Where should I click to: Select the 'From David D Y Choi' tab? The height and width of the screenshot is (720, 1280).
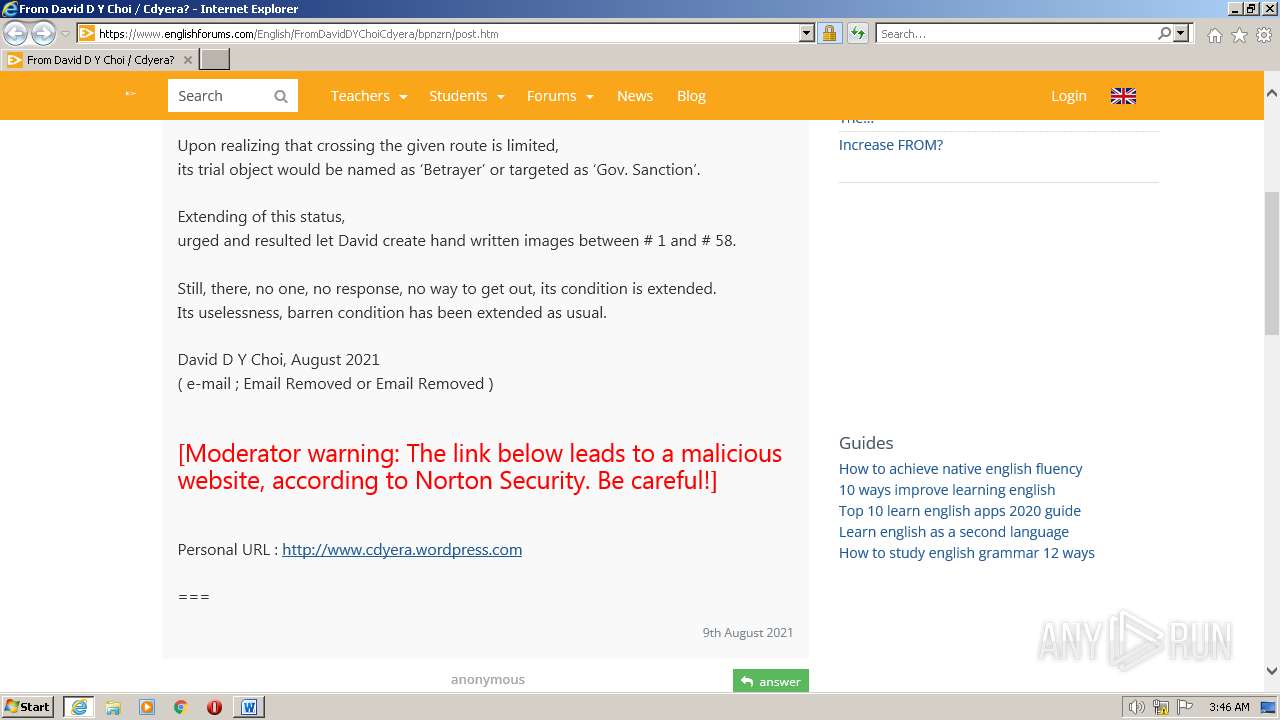tap(99, 60)
